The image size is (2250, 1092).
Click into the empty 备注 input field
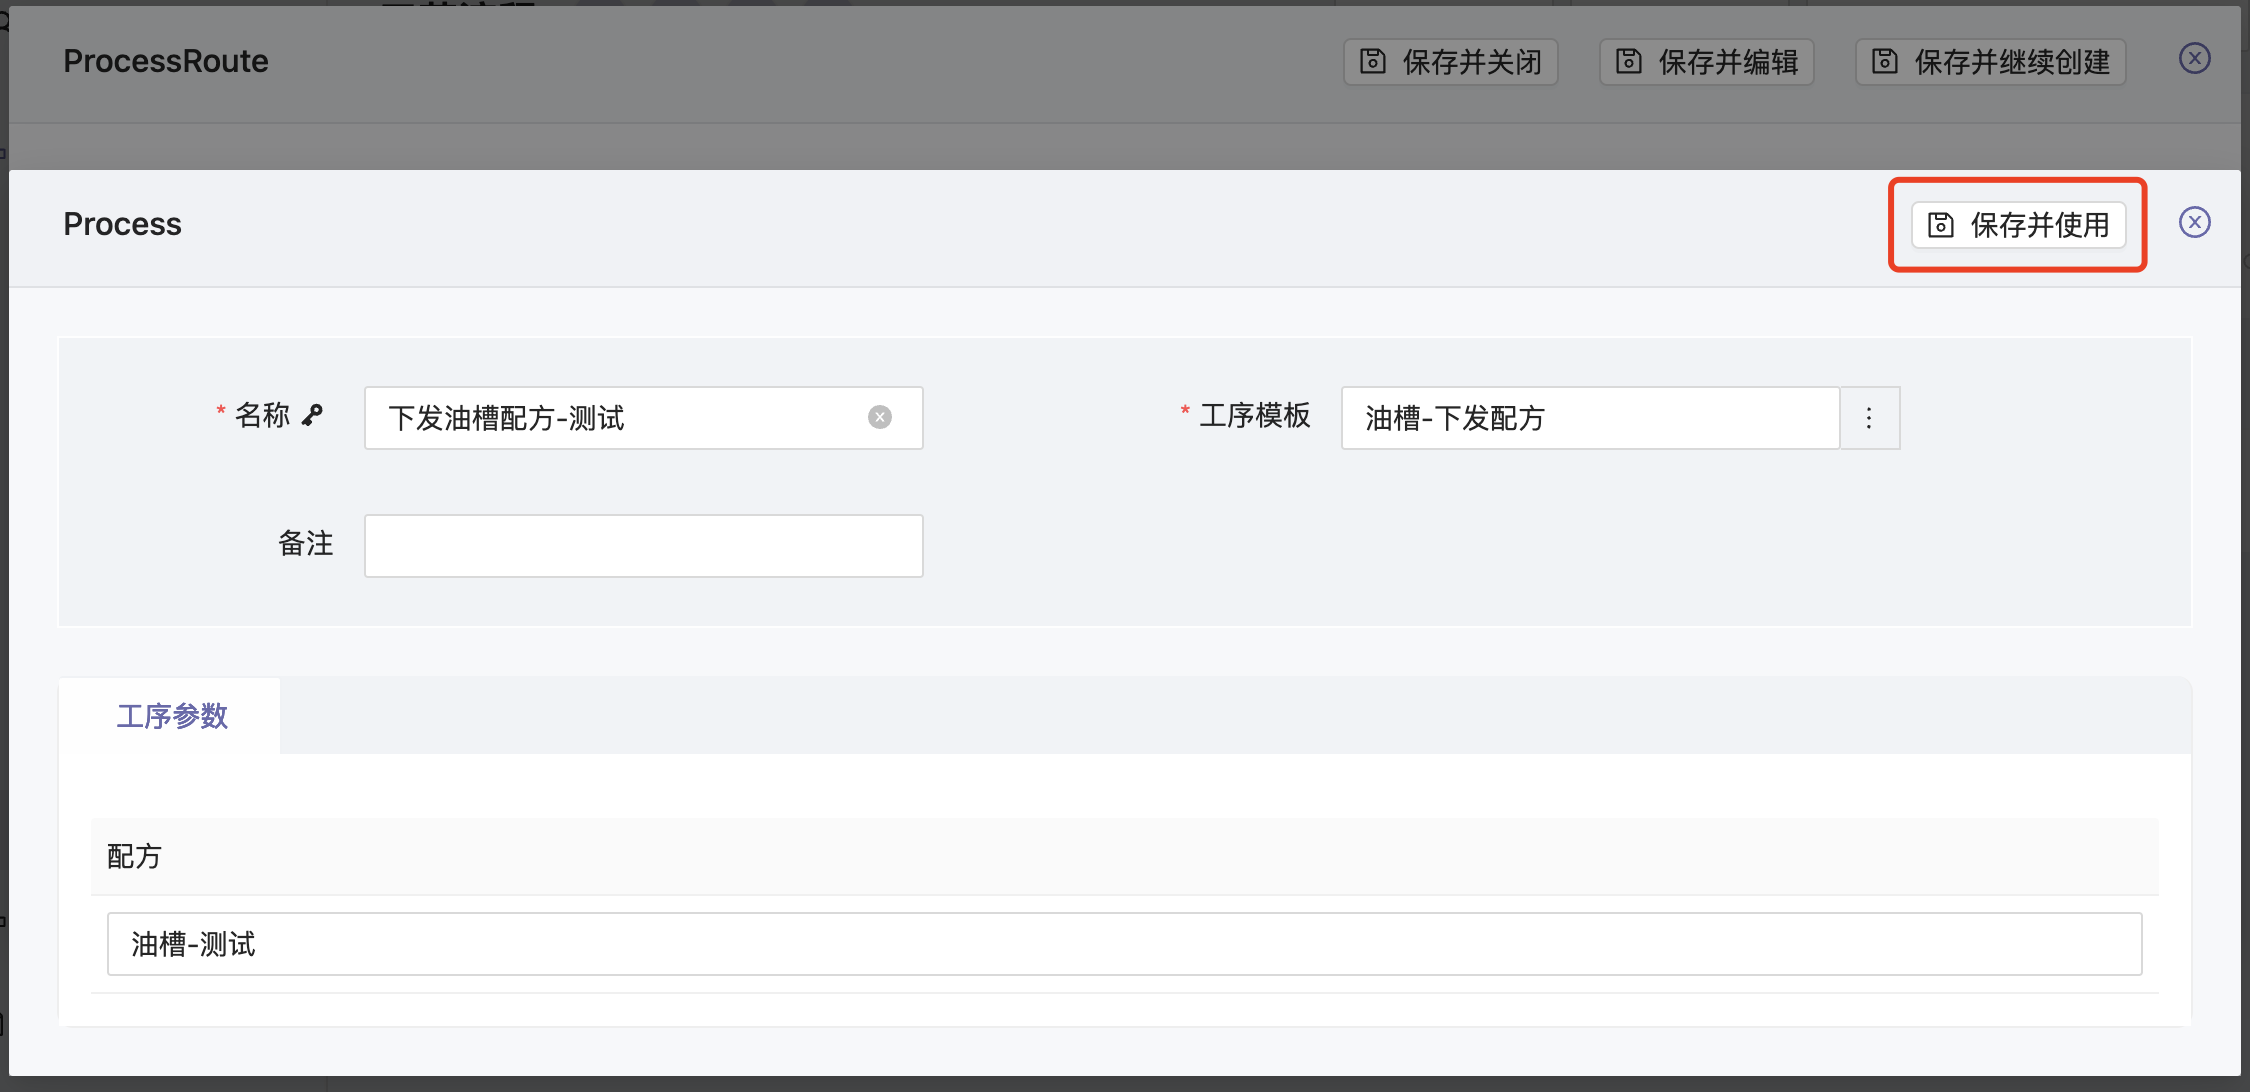tap(643, 546)
